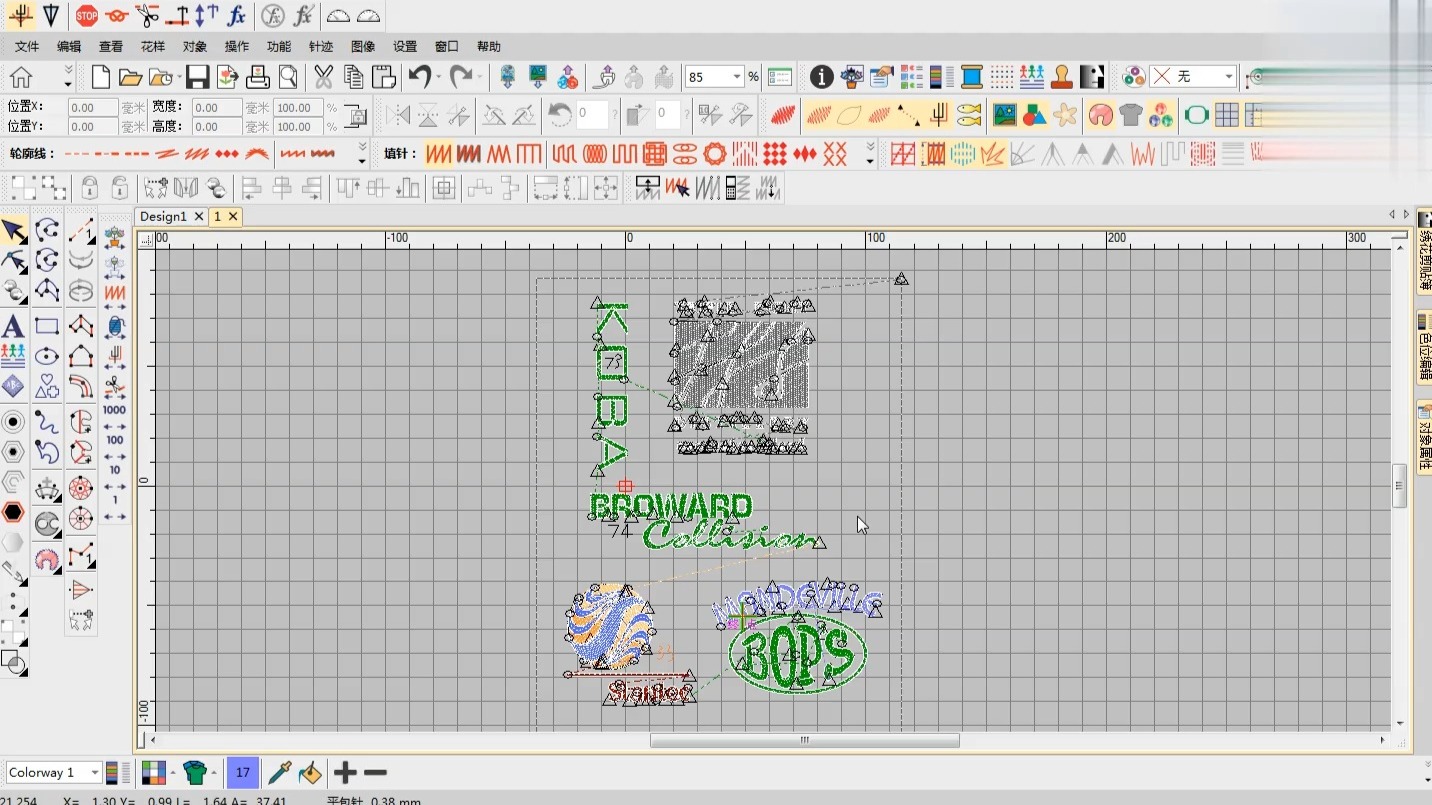
Task: Toggle the grid display icon
Action: point(1227,115)
